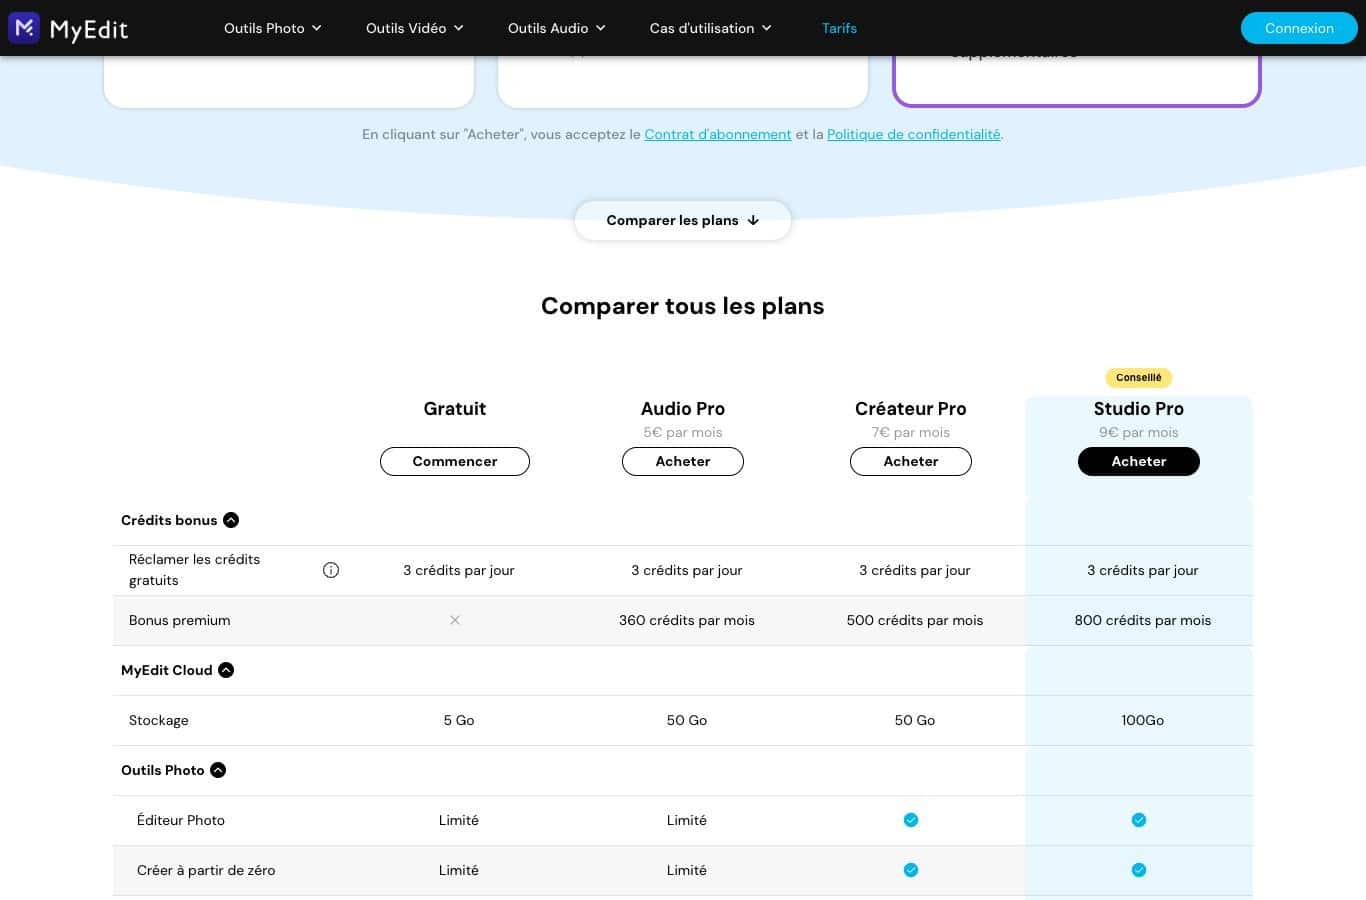The image size is (1366, 900).
Task: Click the 'Stockage' row label
Action: pyautogui.click(x=159, y=720)
